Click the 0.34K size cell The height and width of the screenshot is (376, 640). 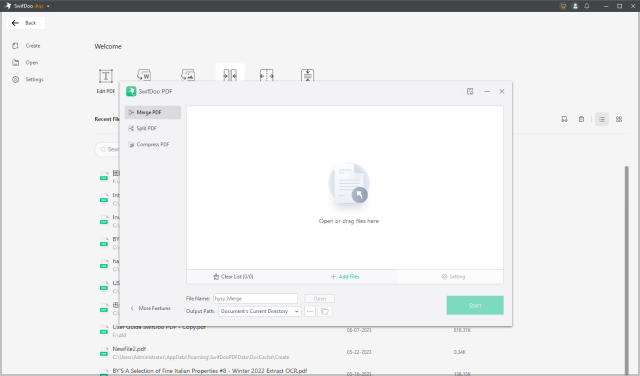460,352
